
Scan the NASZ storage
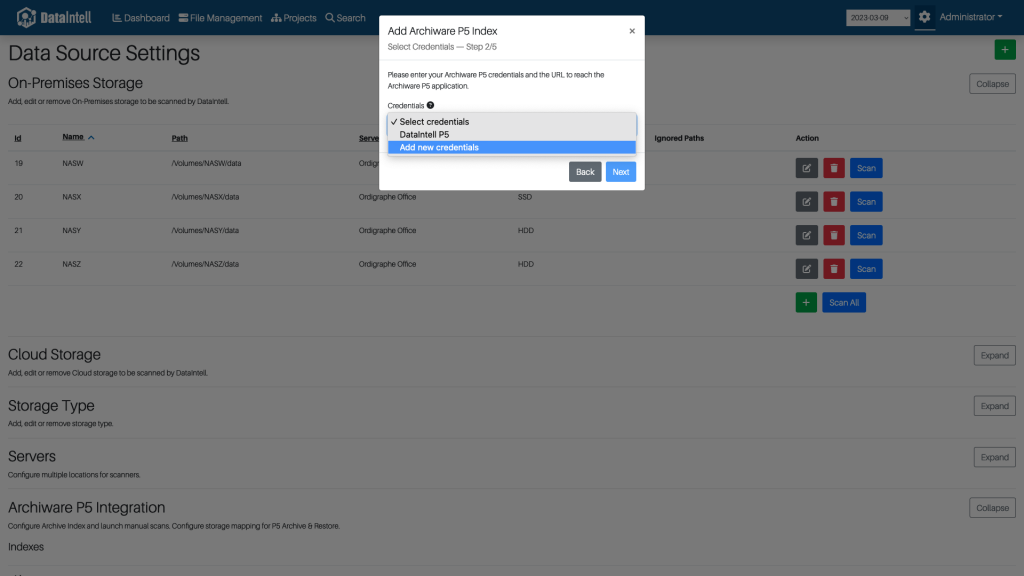(866, 269)
